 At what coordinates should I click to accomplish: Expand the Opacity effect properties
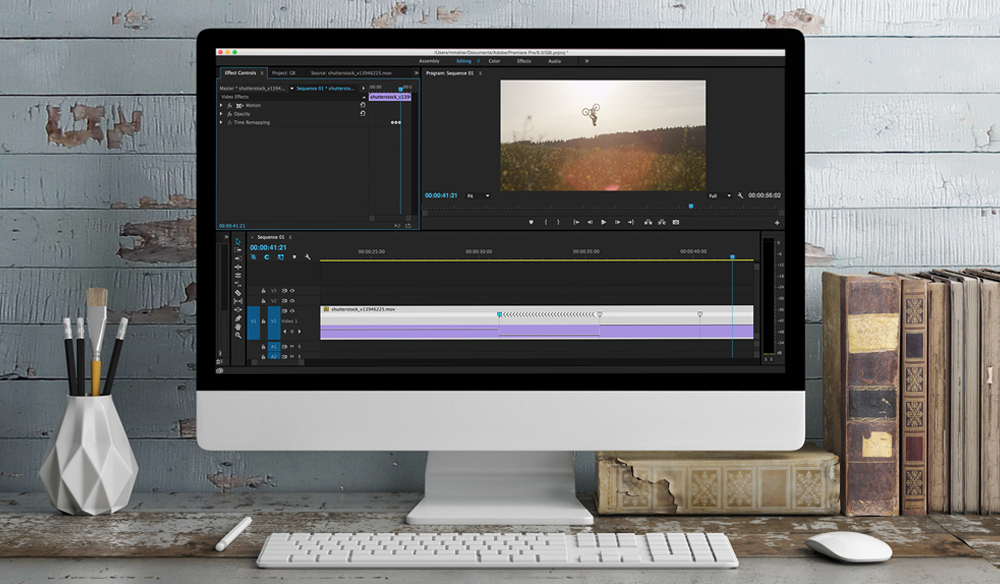[220, 114]
